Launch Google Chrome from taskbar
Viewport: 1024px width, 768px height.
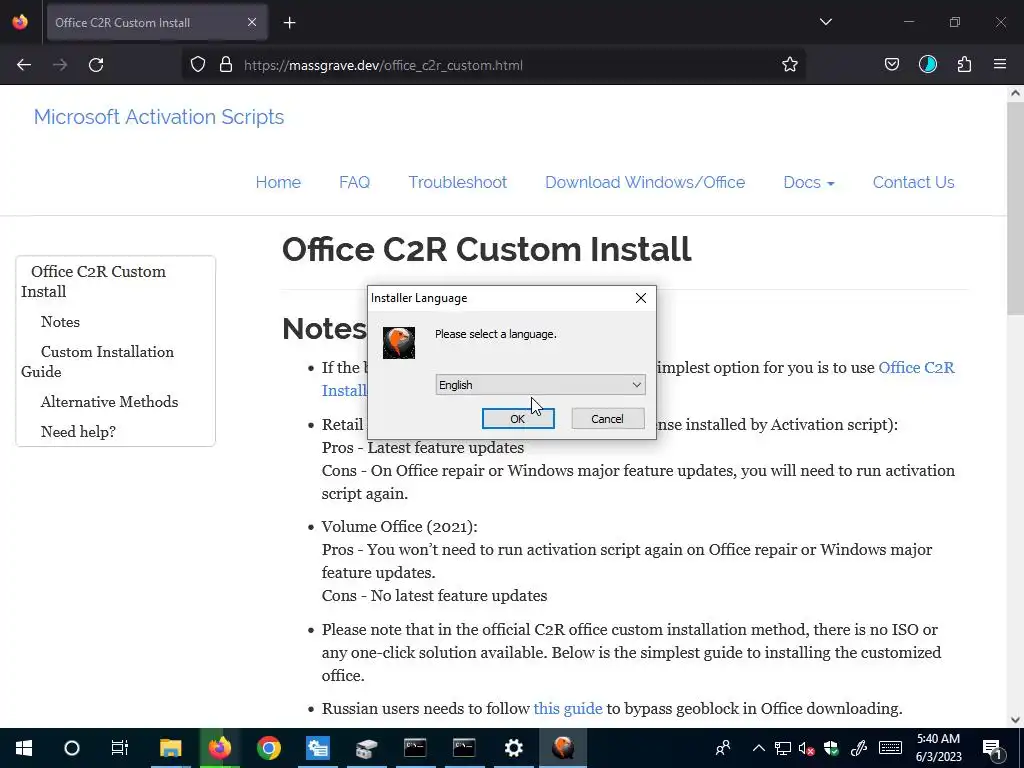(268, 748)
